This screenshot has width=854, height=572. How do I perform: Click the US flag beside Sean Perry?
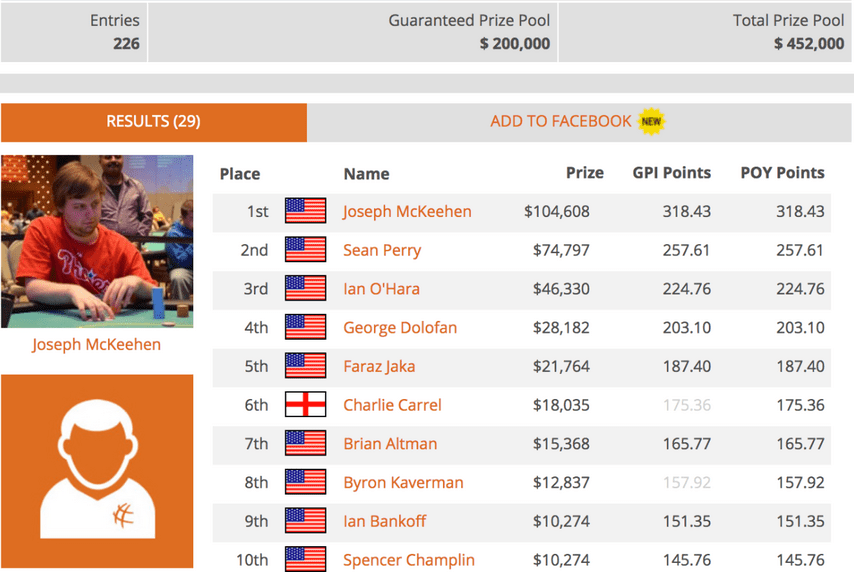[x=306, y=250]
